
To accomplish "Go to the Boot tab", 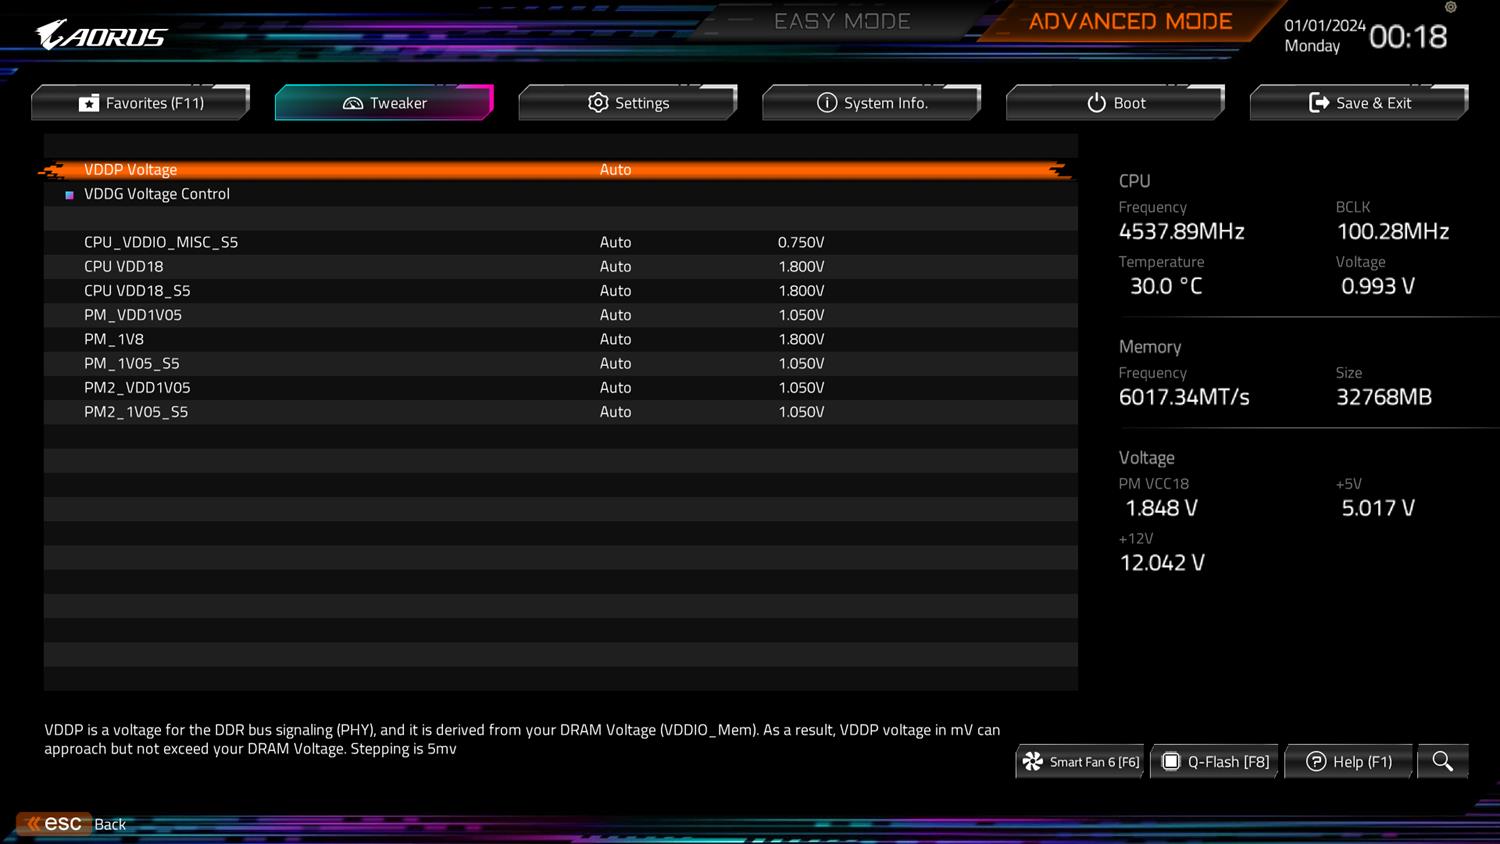I will [x=1115, y=103].
